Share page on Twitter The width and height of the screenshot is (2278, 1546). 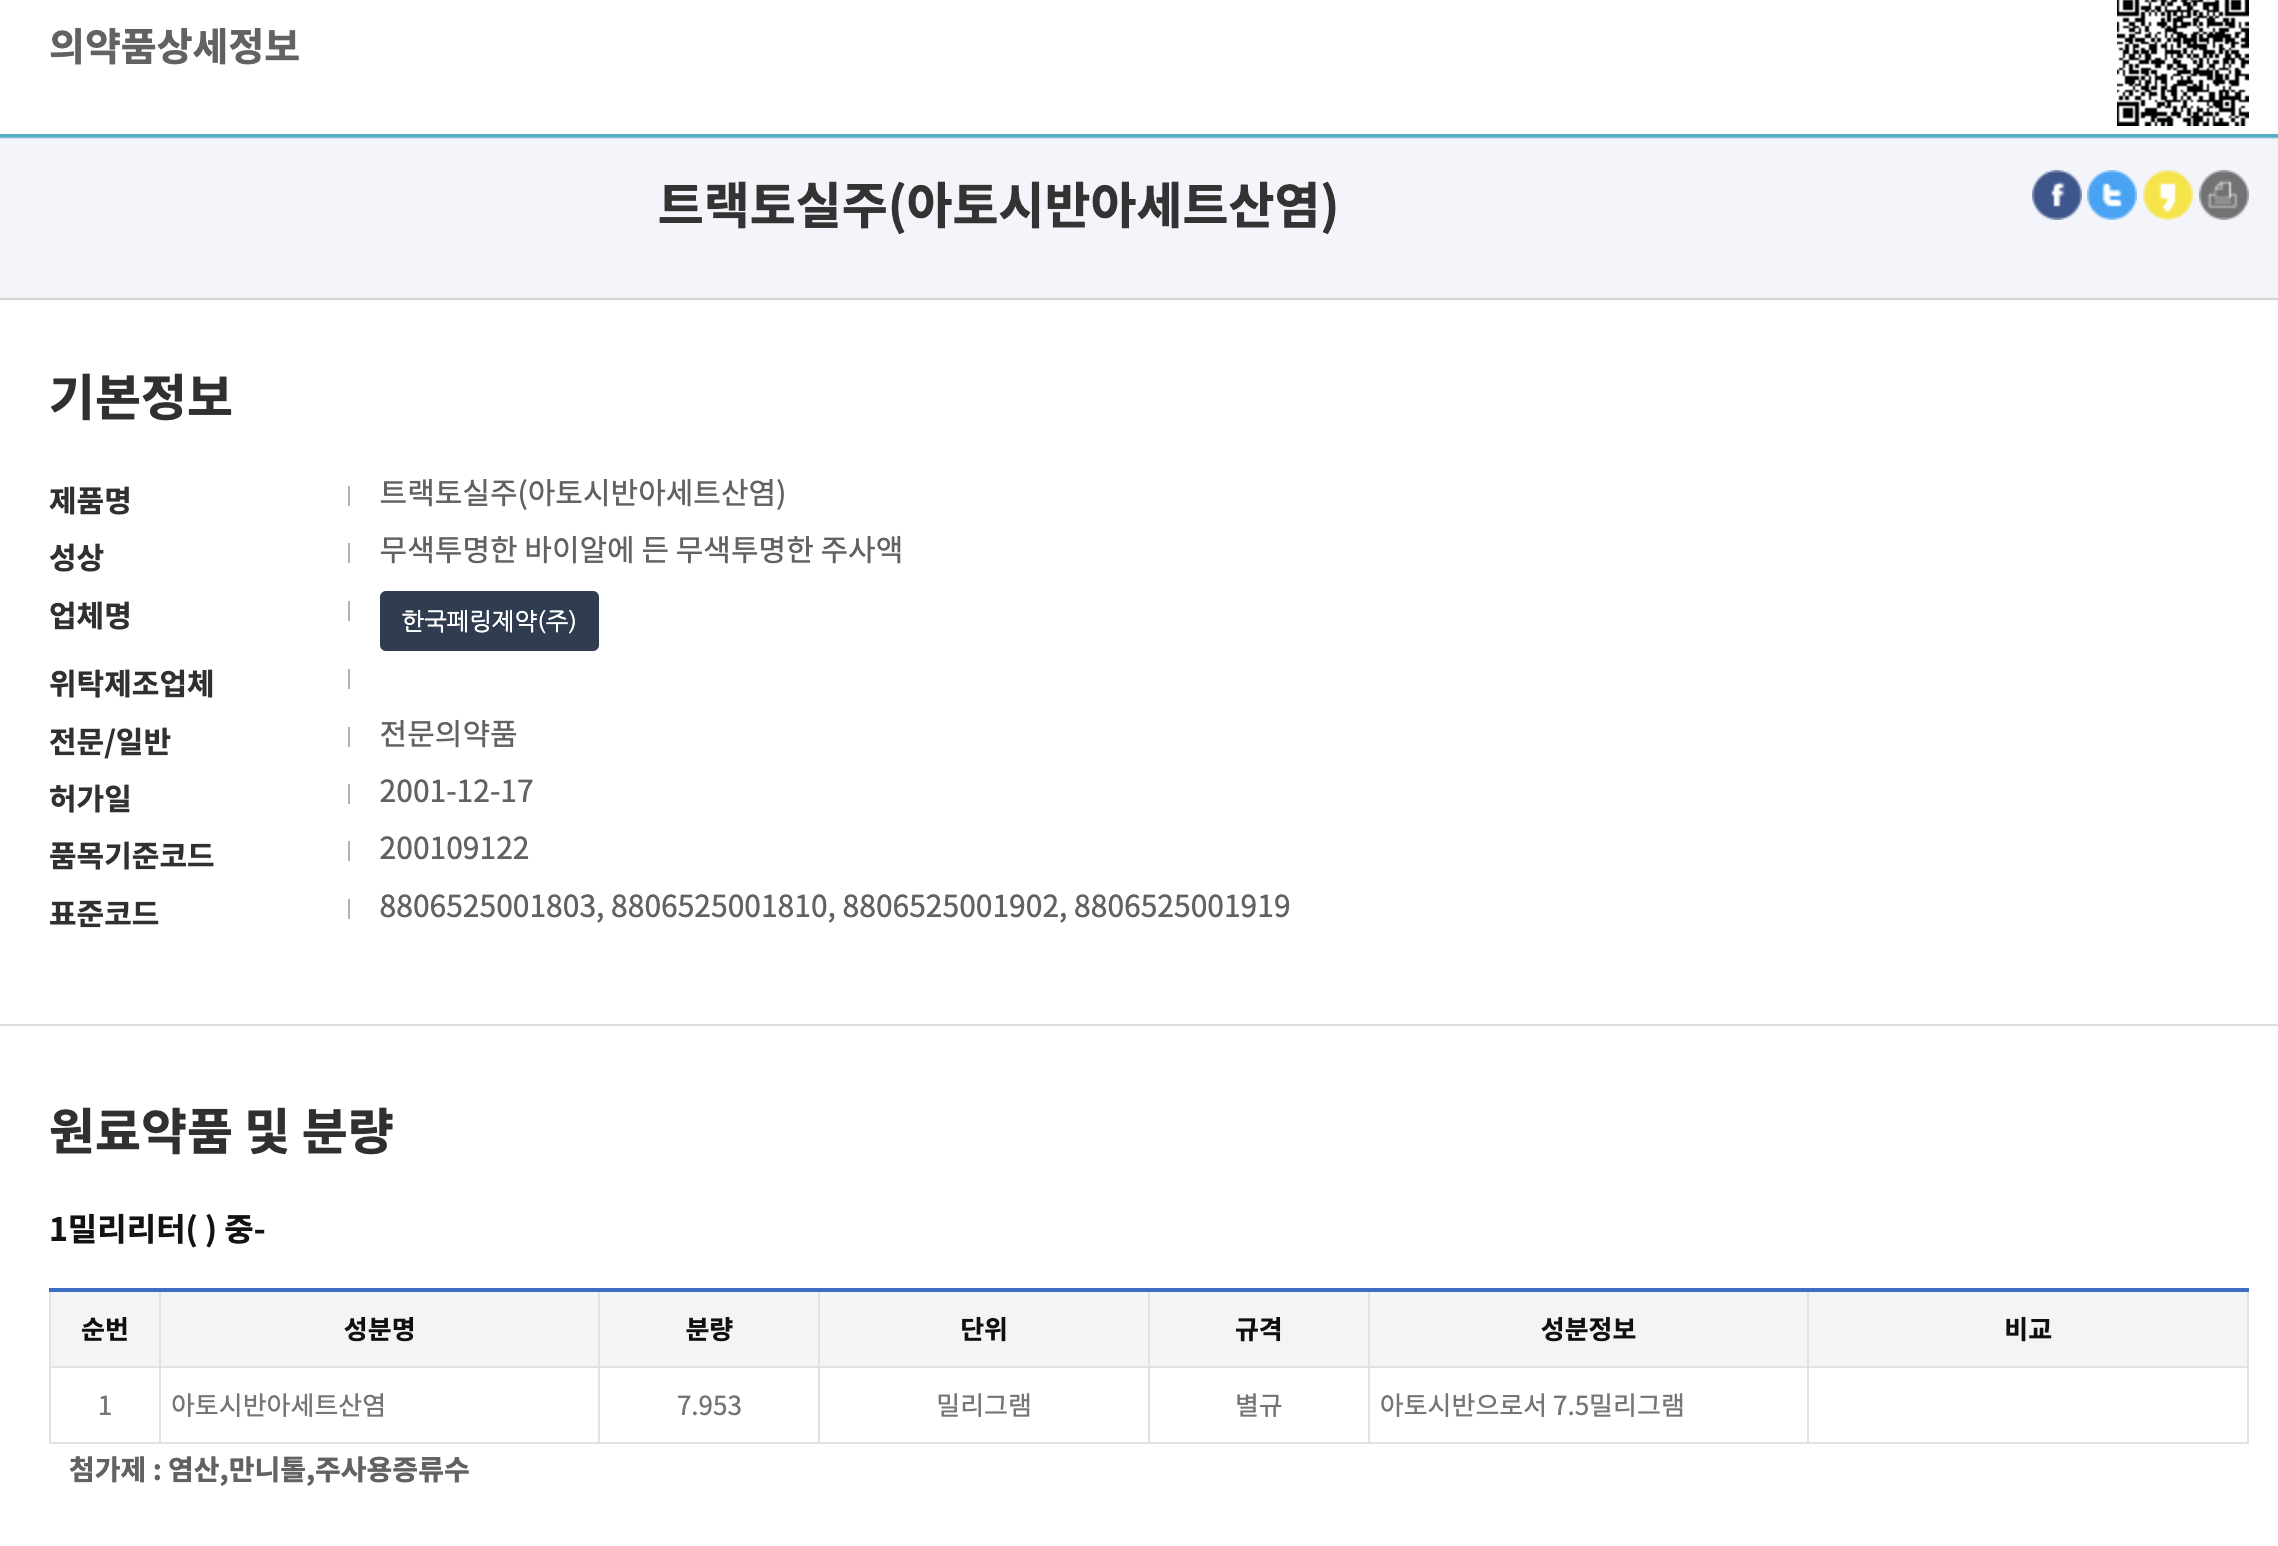(2111, 195)
